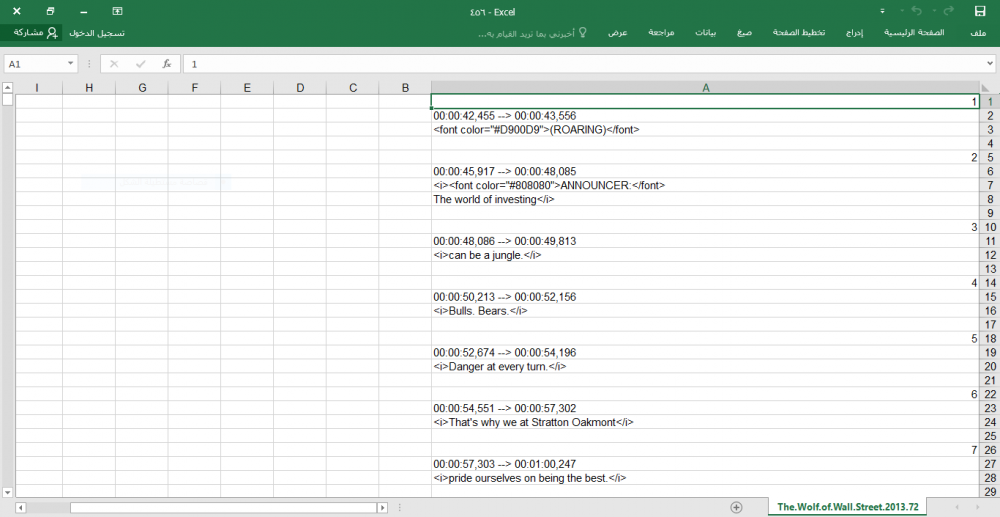Click cell 'can be a jungle.'
This screenshot has width=1000, height=517.
(705, 255)
